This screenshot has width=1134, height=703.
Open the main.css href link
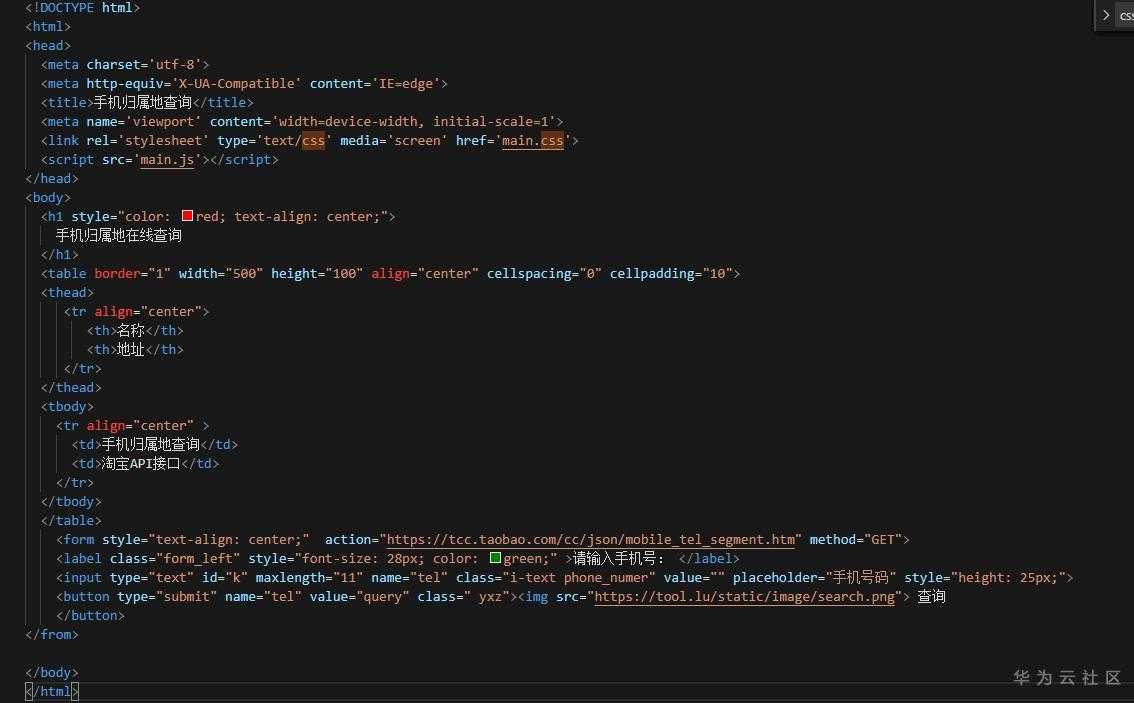coord(532,140)
